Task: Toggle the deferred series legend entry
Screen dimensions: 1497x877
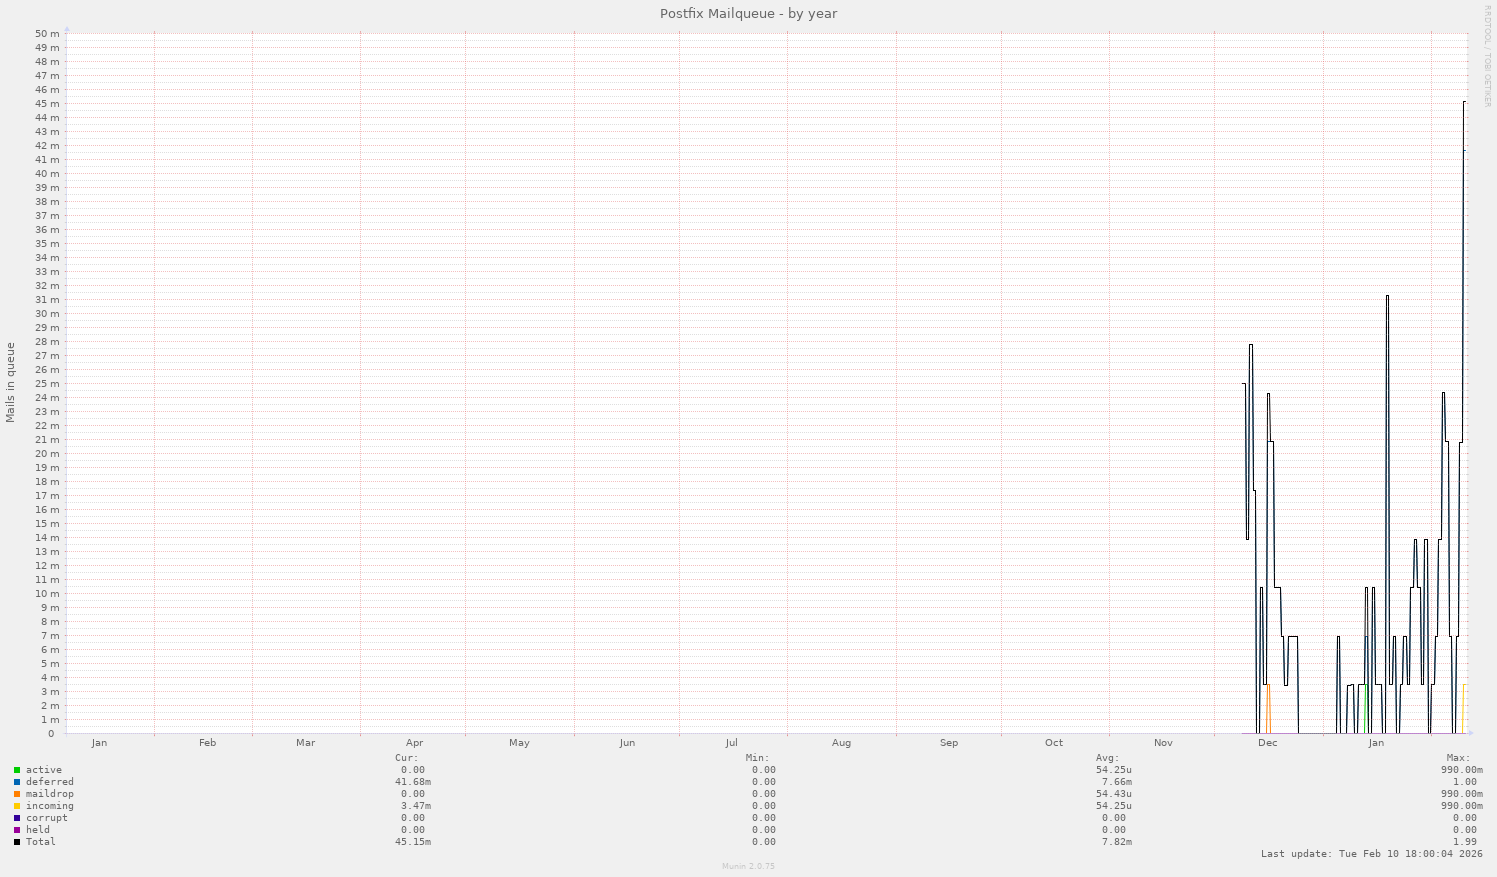Action: click(x=48, y=781)
